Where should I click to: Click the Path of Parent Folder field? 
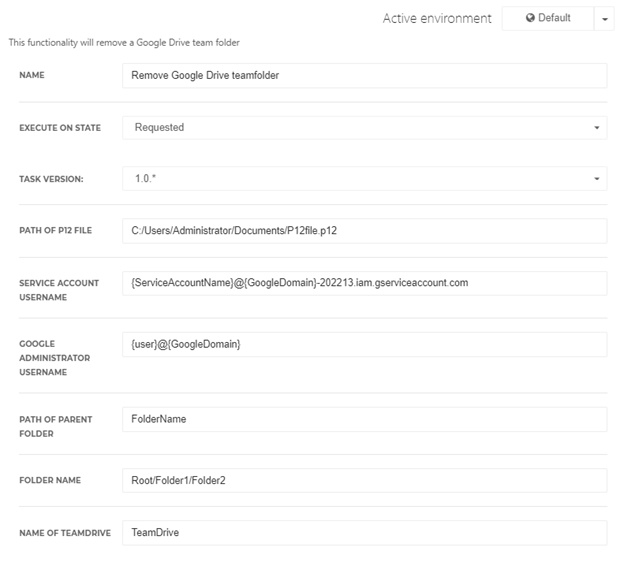click(x=365, y=420)
